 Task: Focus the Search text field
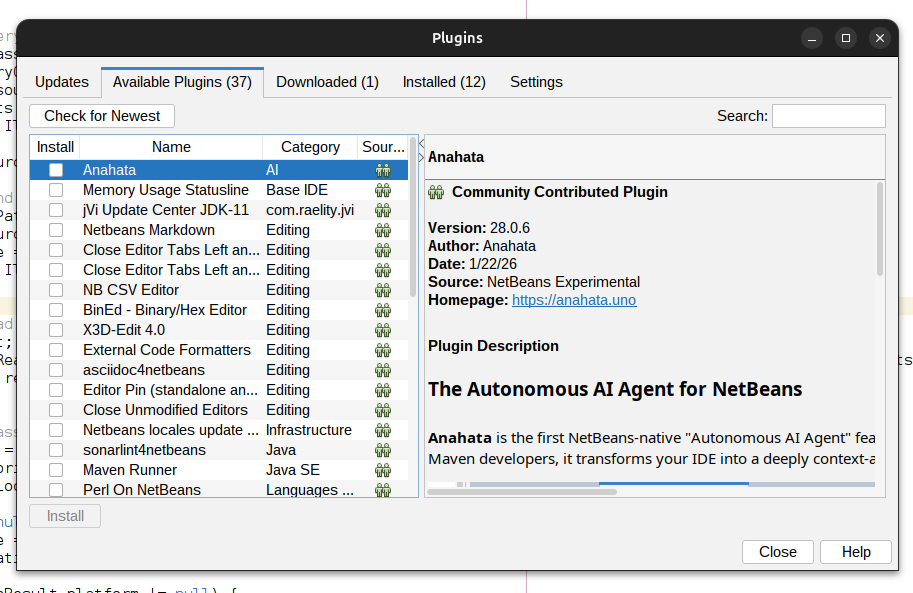tap(828, 116)
